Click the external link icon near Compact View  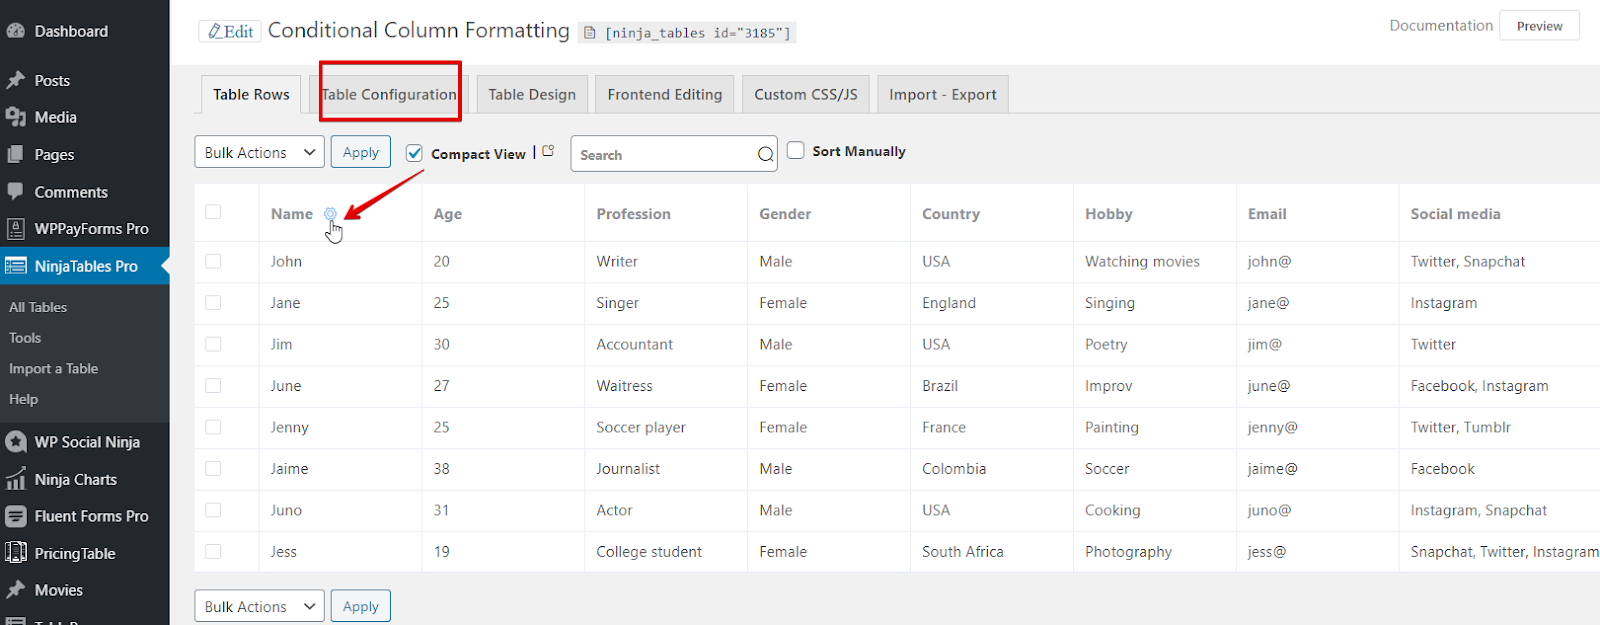click(x=548, y=152)
